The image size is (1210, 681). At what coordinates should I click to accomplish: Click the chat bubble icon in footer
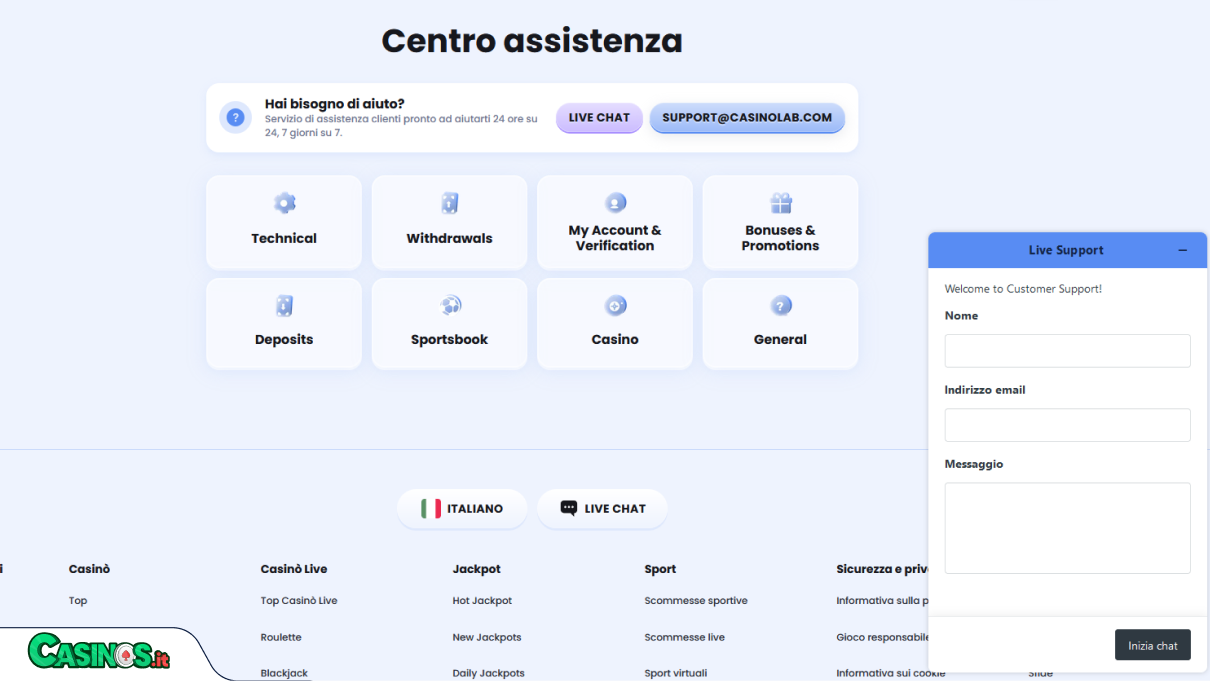(569, 508)
